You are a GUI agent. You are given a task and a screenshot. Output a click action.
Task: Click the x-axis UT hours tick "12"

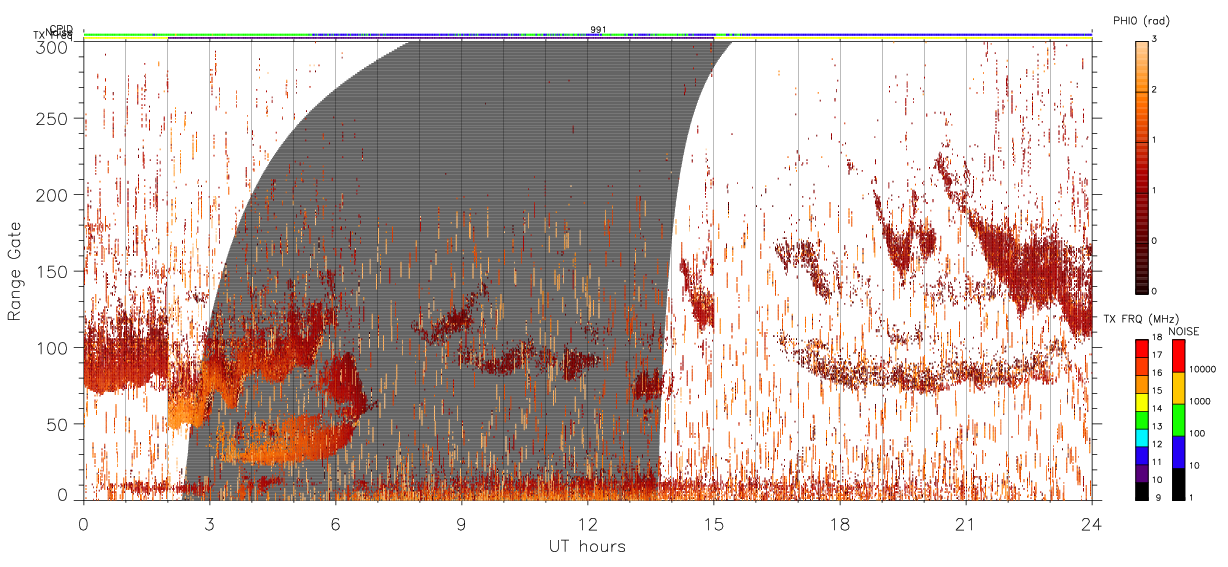588,524
